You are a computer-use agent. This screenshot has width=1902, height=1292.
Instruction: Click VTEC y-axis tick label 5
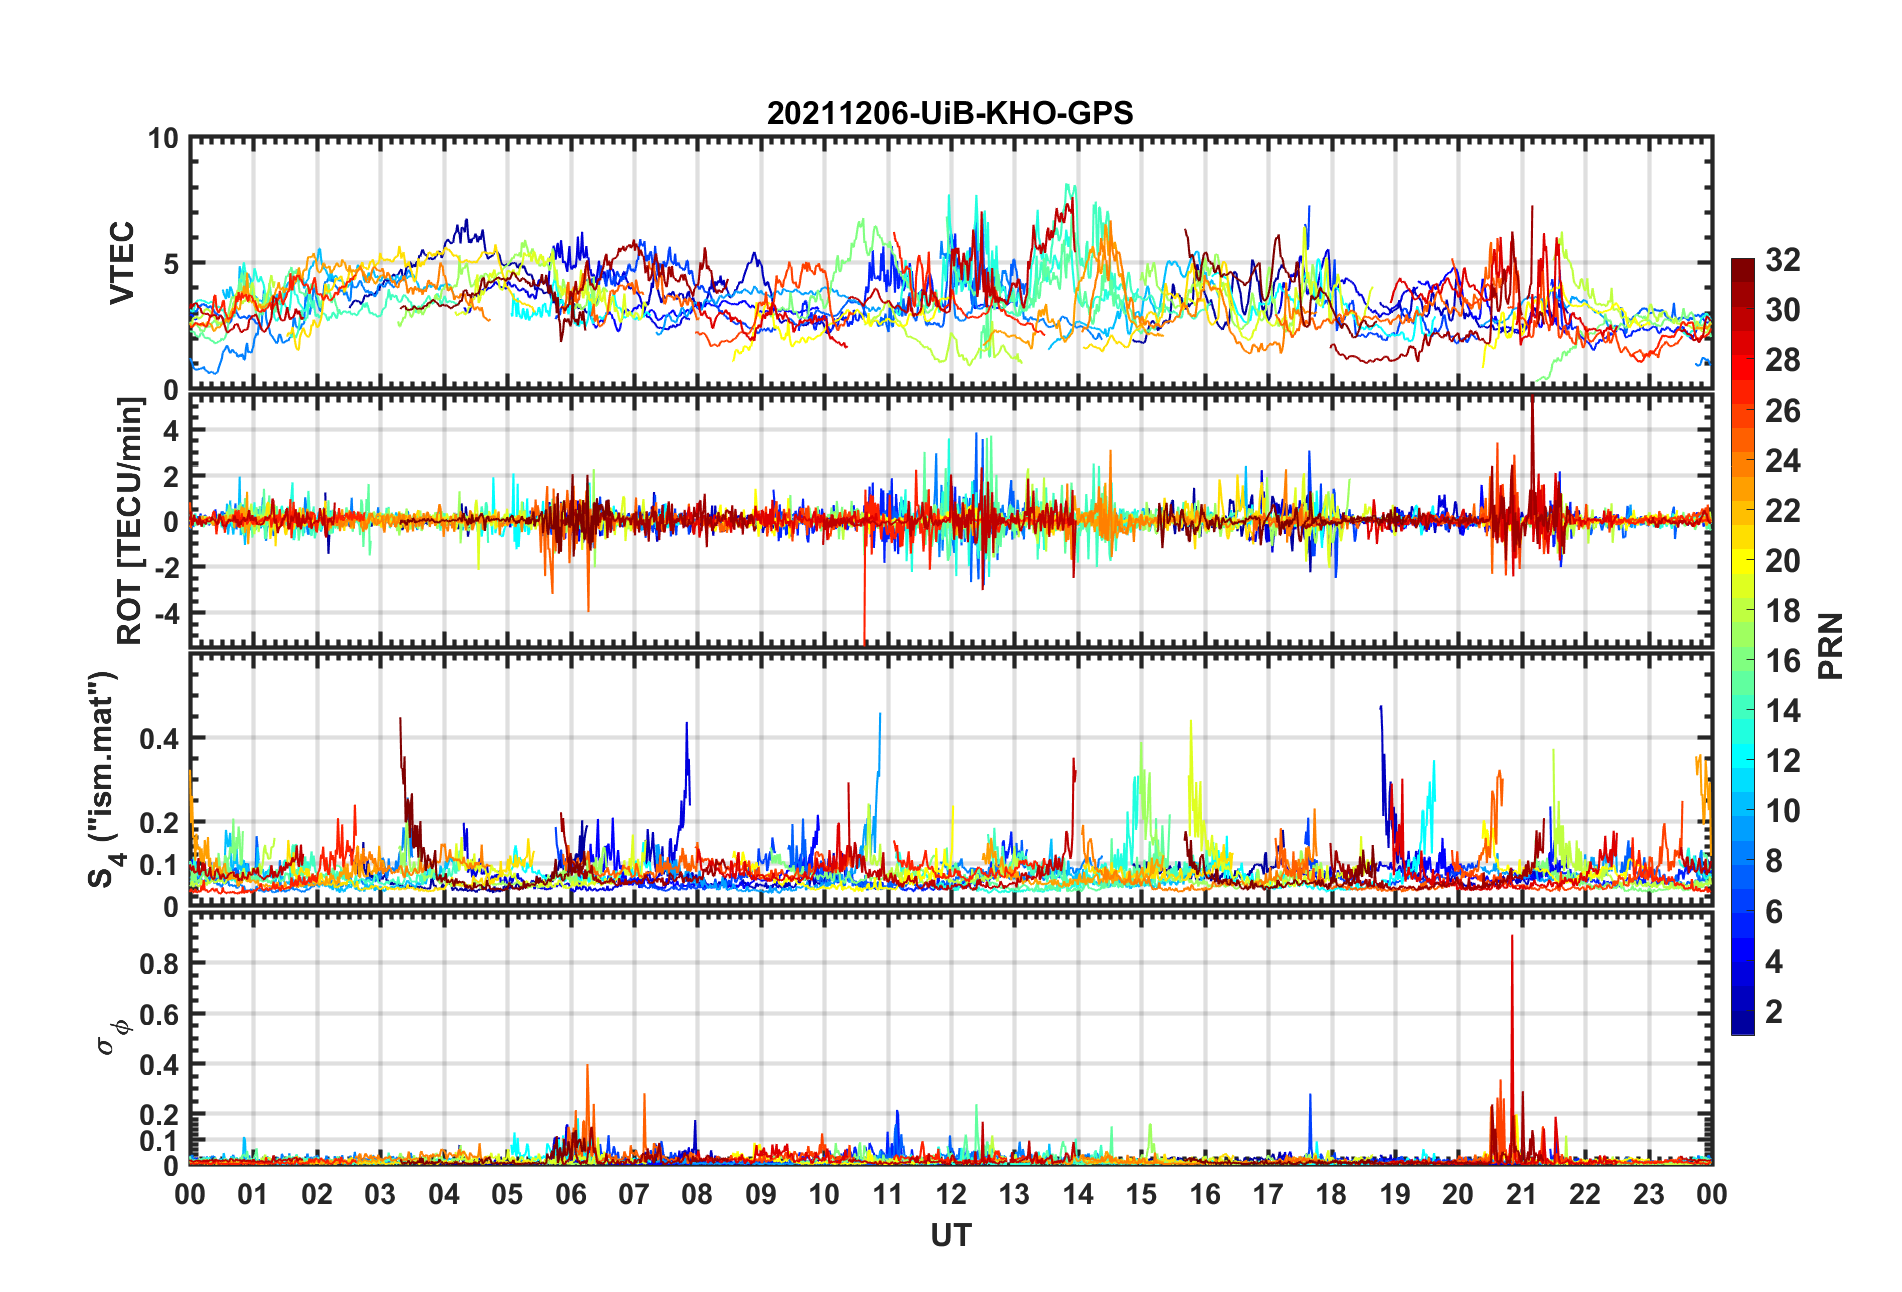pyautogui.click(x=171, y=264)
